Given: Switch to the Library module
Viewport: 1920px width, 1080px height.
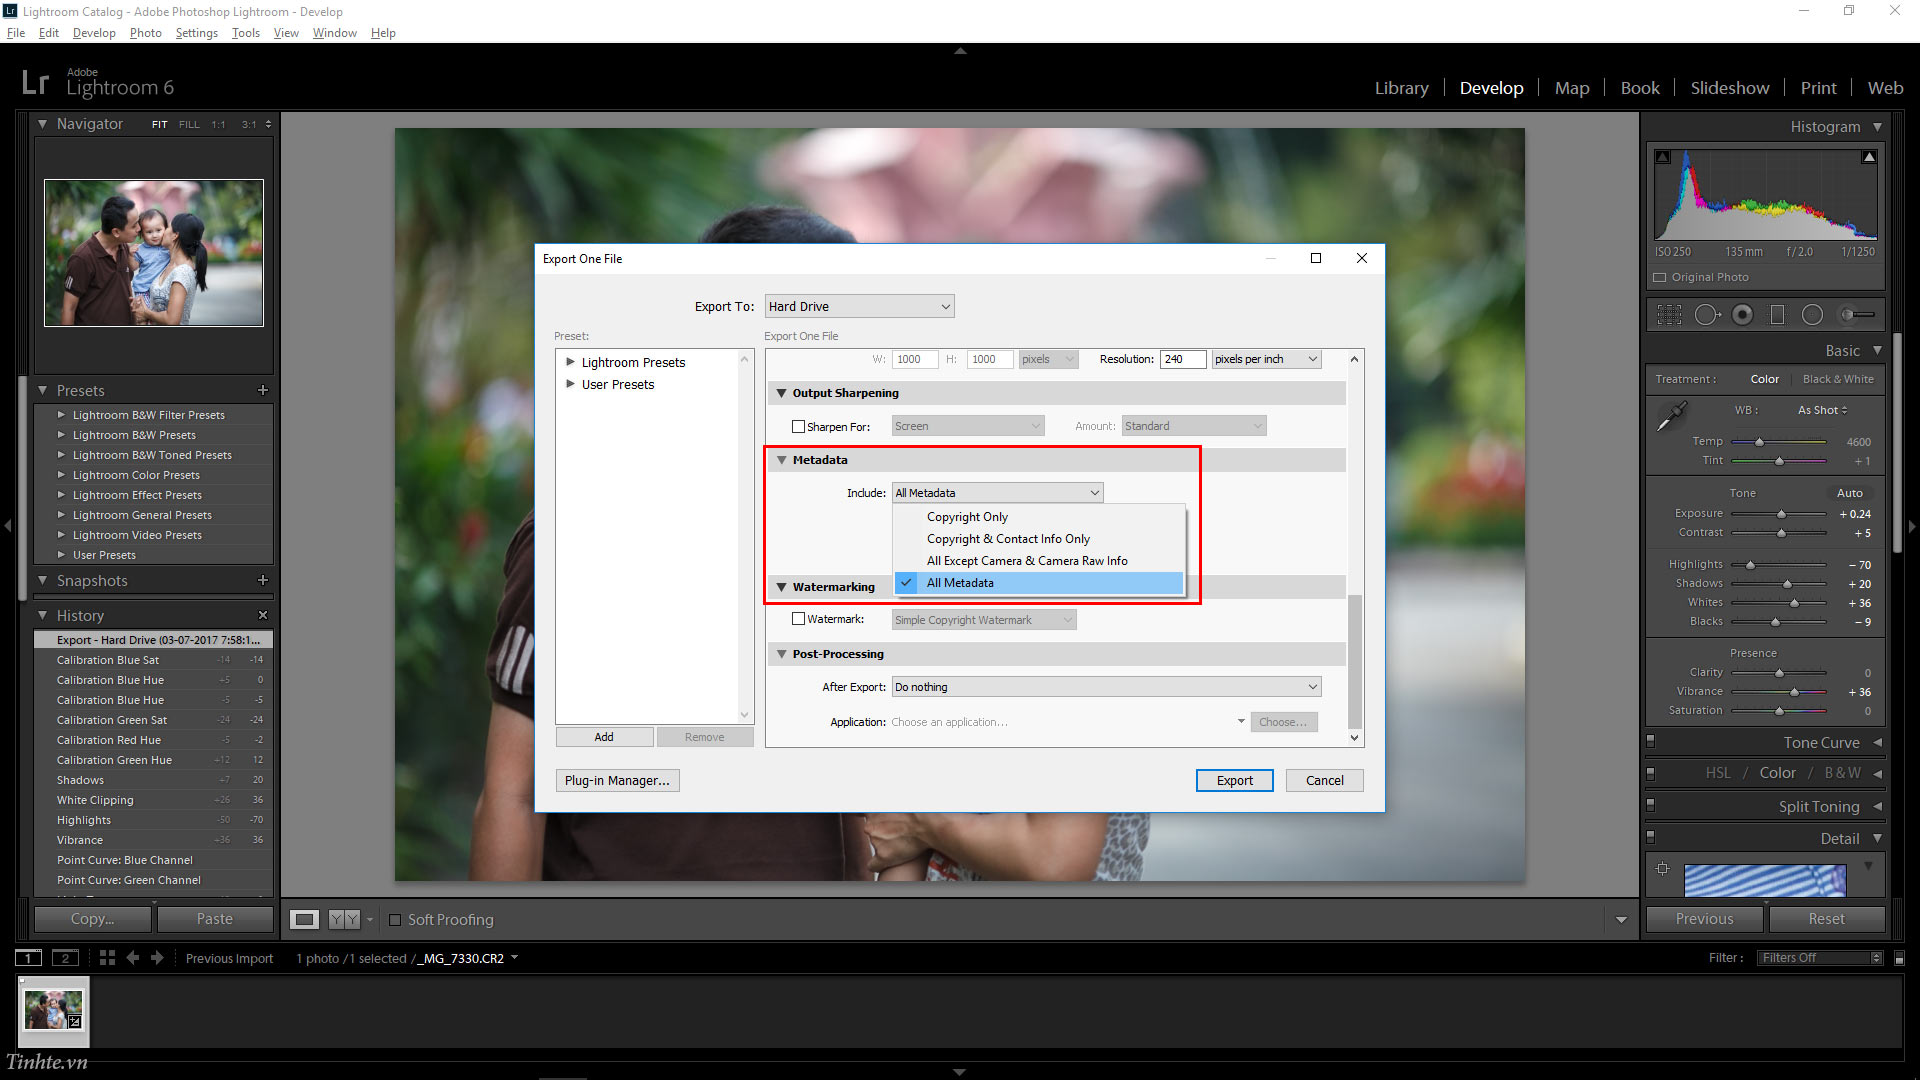Looking at the screenshot, I should coord(1401,88).
